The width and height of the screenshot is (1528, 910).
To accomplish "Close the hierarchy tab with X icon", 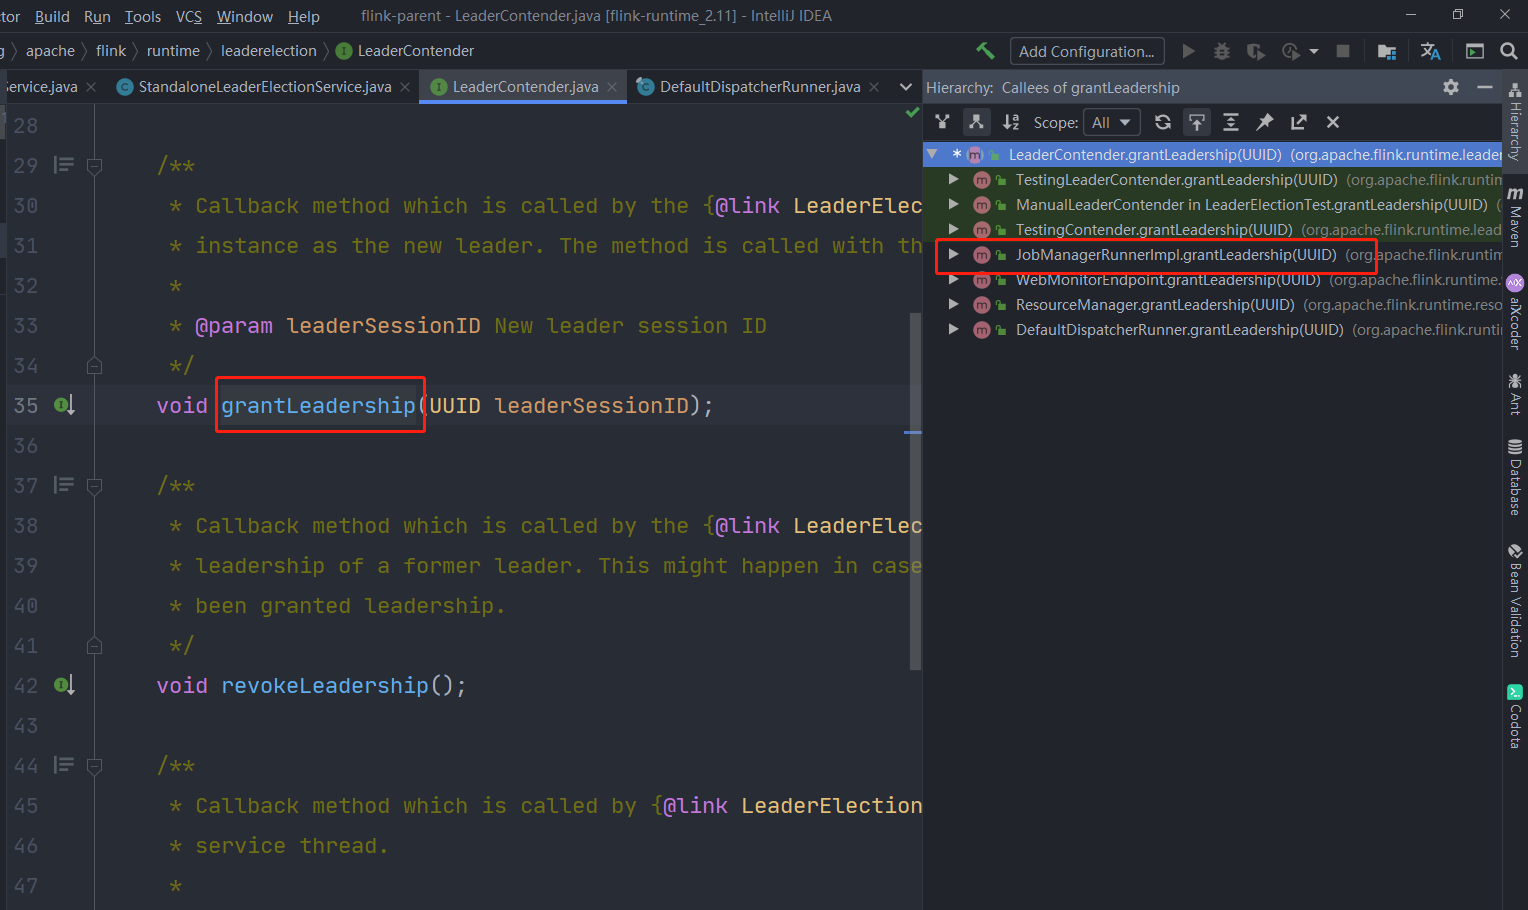I will click(x=1333, y=122).
